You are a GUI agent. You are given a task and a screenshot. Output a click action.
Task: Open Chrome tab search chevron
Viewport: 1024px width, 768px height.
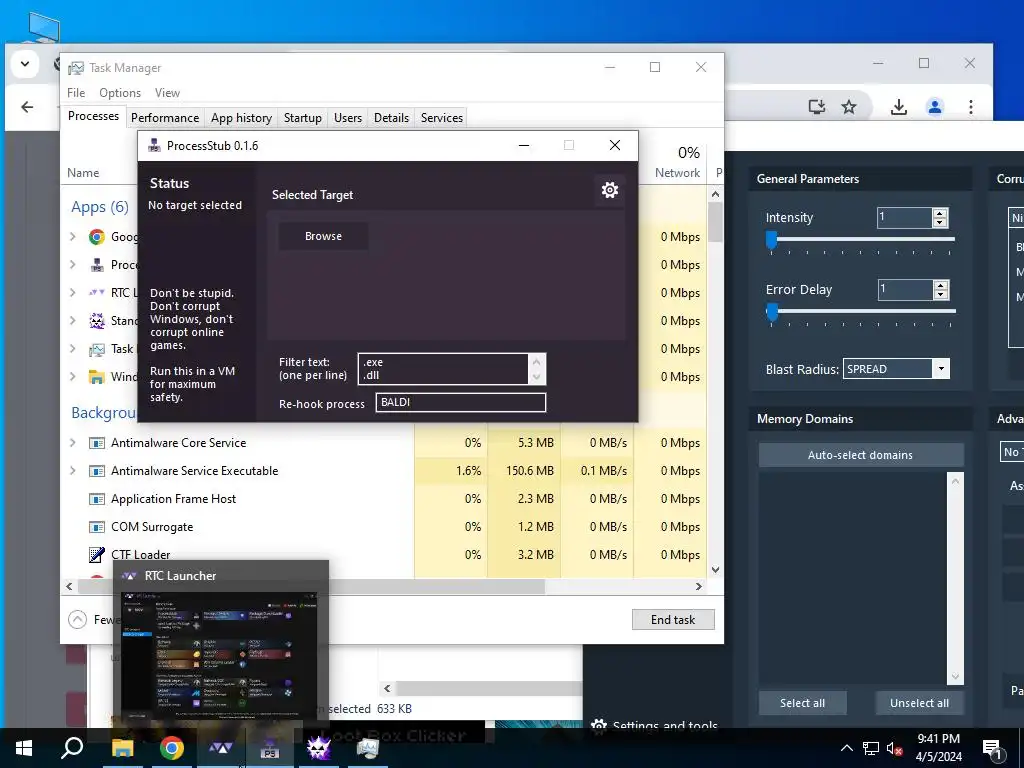coord(25,64)
